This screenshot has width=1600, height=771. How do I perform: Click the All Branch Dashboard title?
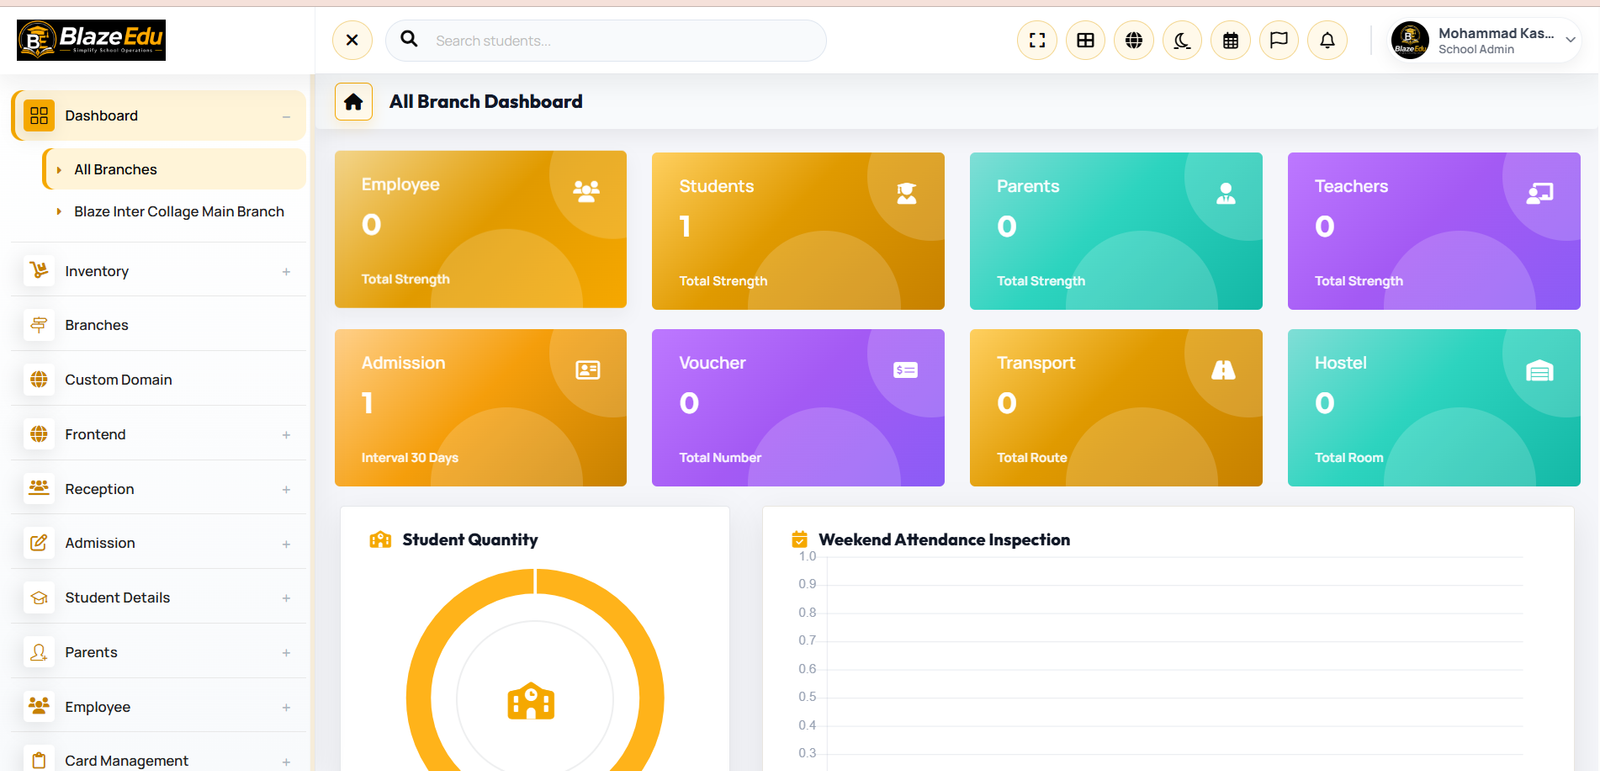coord(486,101)
